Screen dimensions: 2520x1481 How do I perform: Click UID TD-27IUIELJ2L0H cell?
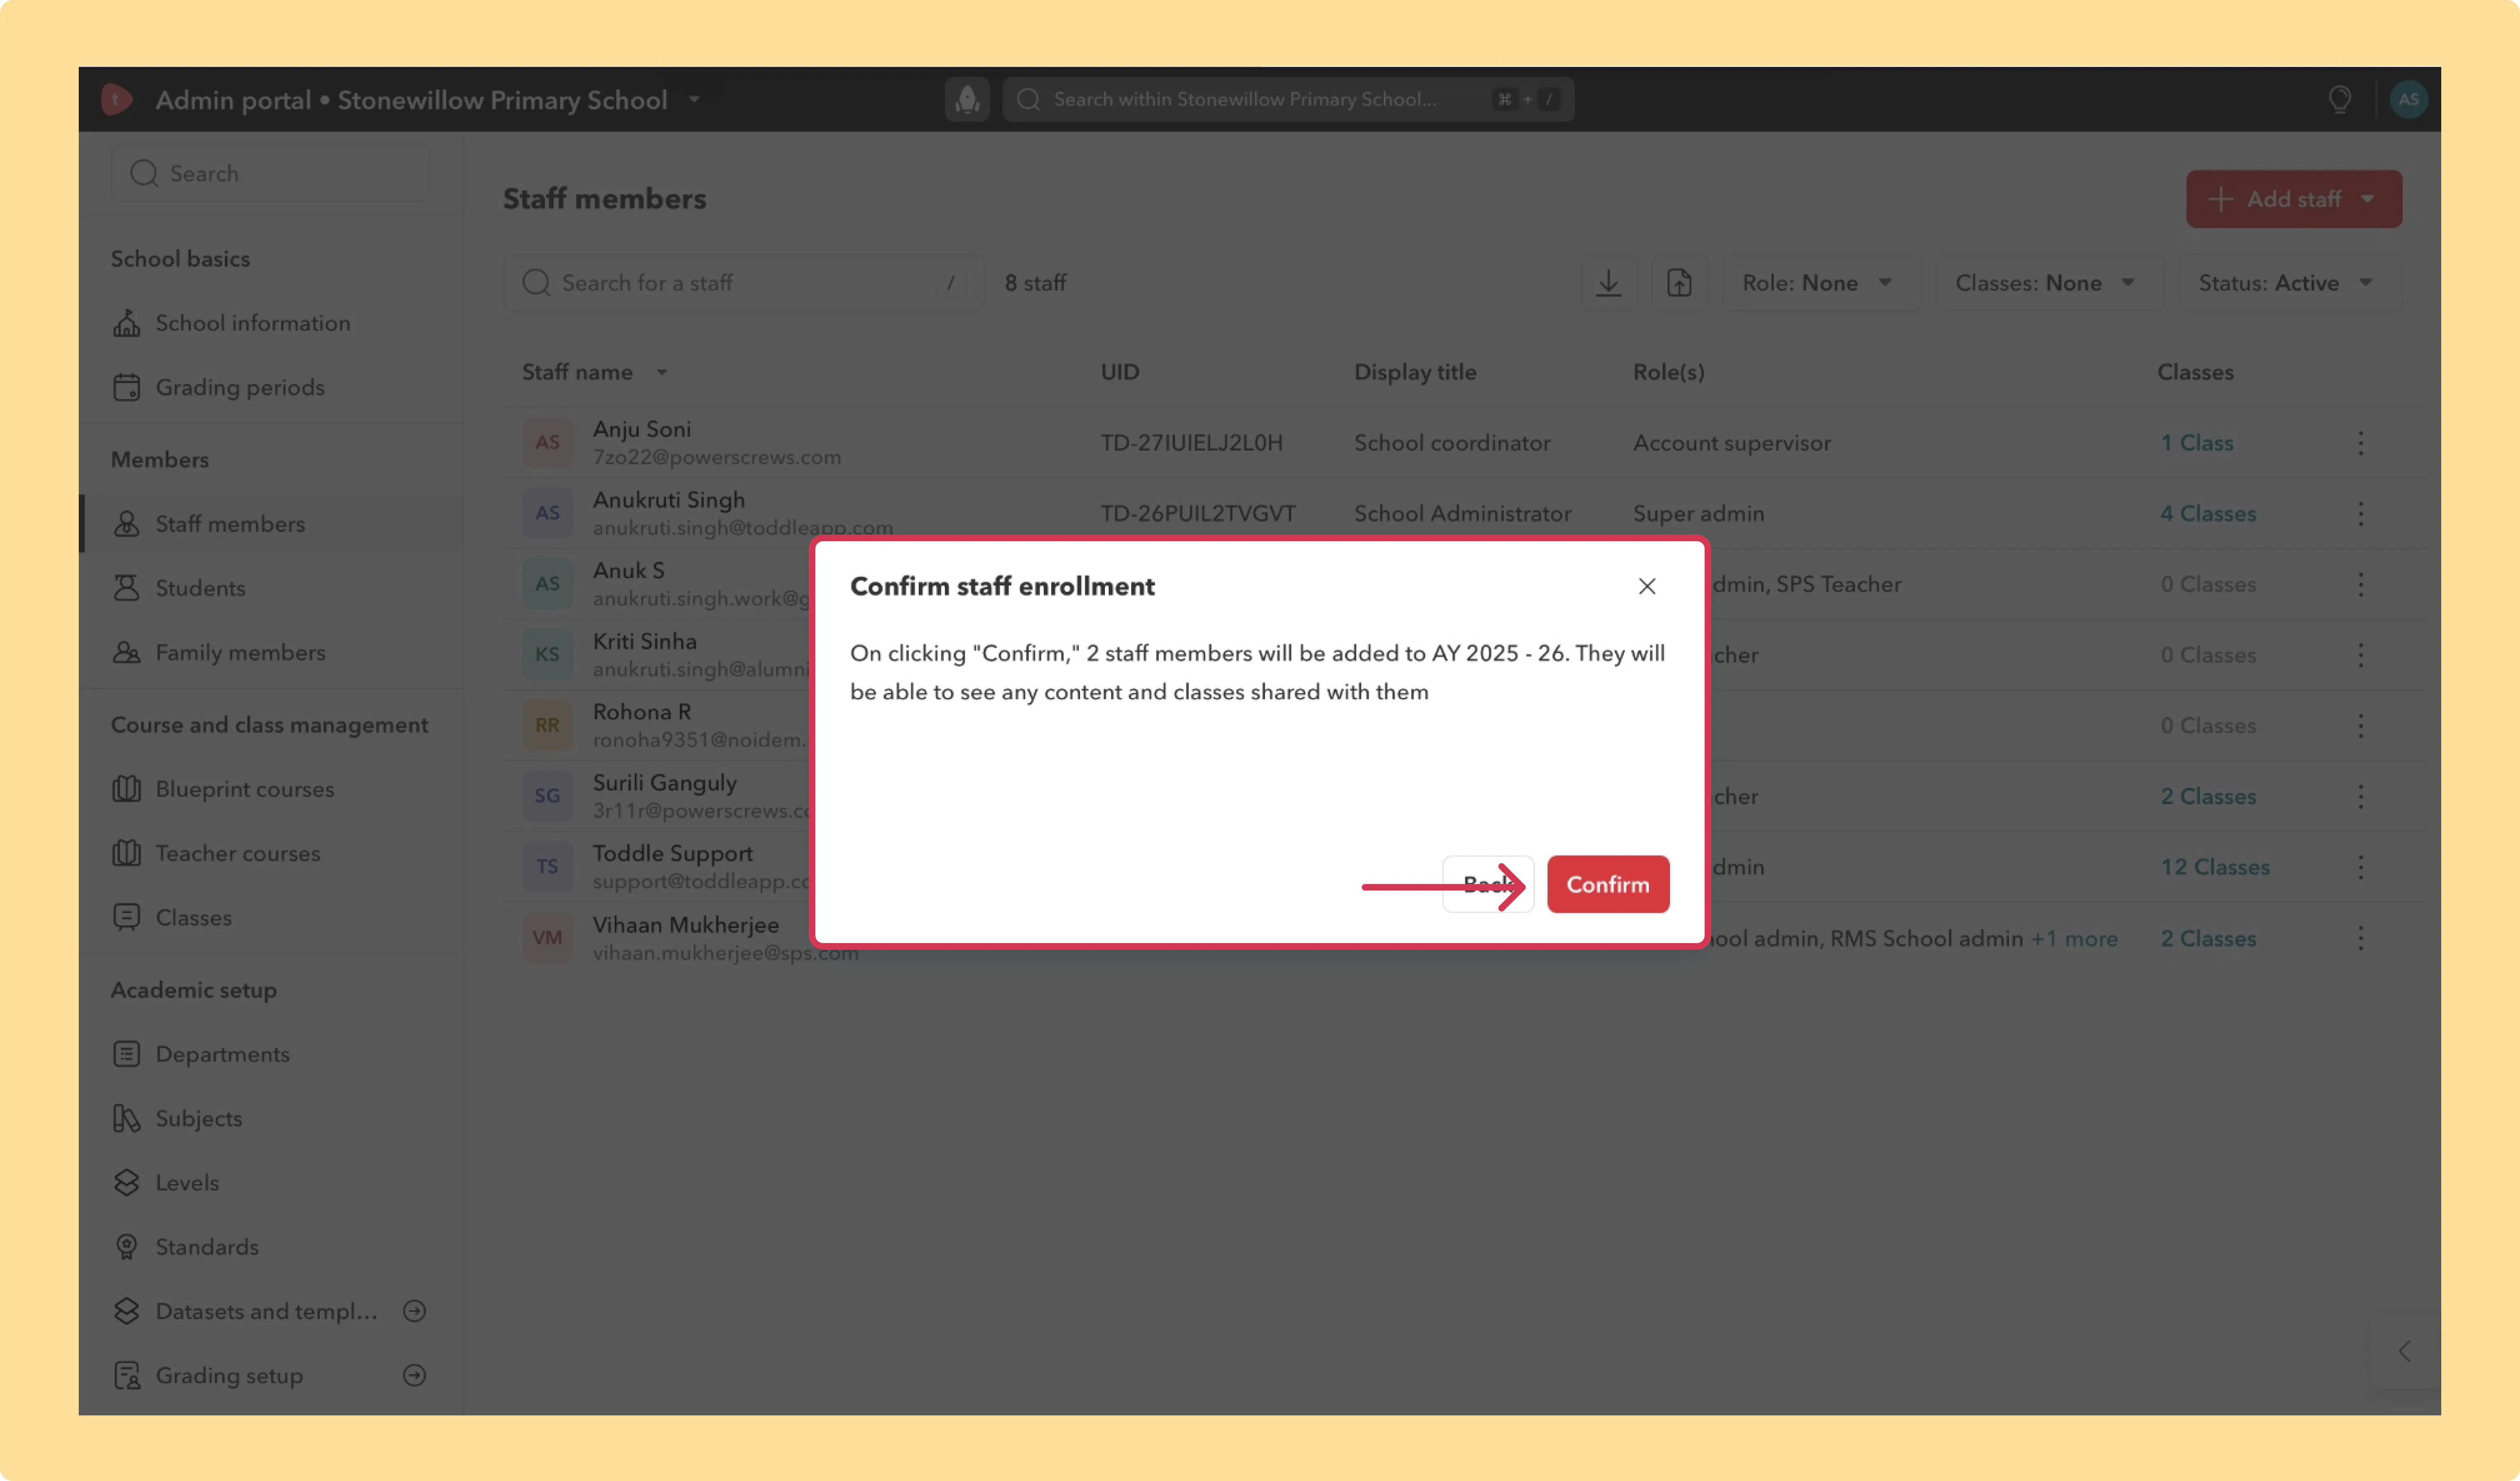point(1191,442)
